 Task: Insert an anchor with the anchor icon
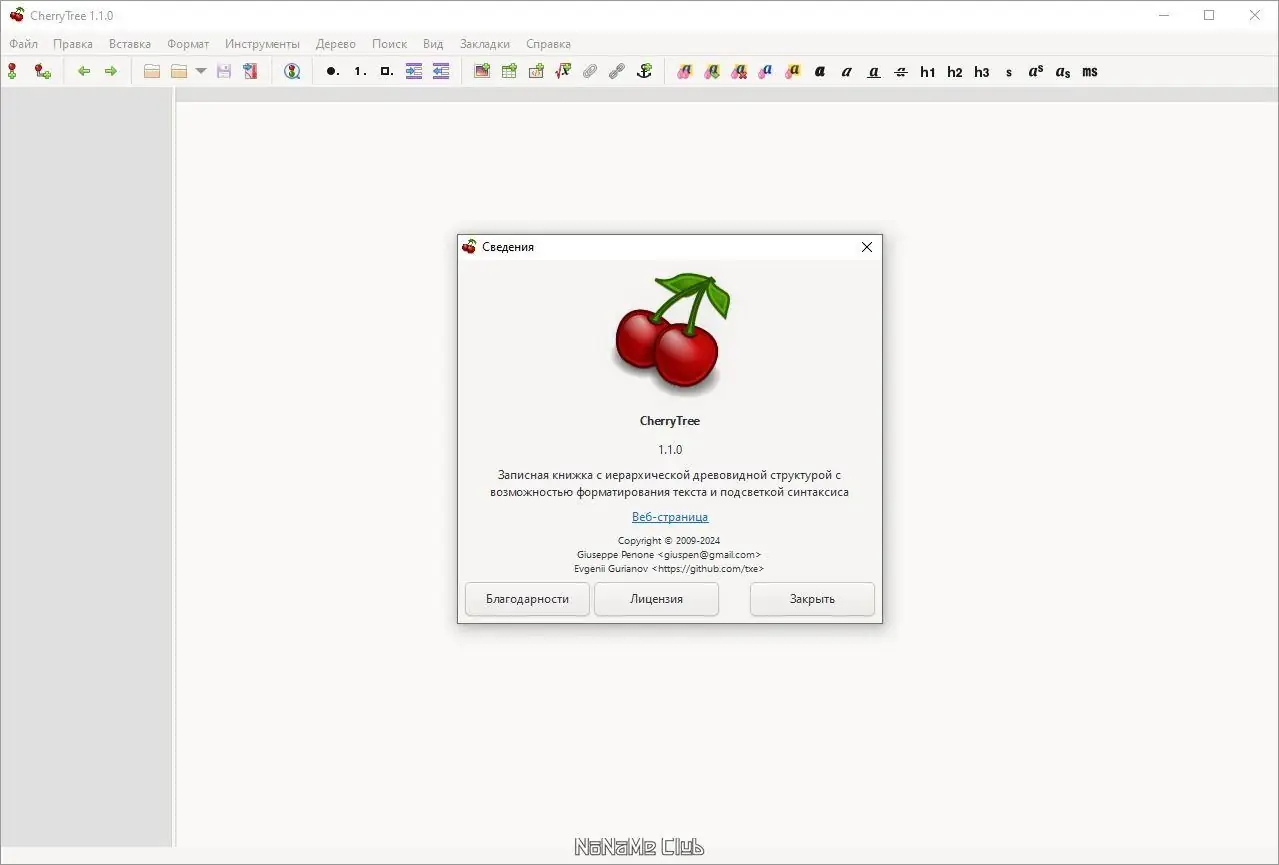click(x=644, y=71)
